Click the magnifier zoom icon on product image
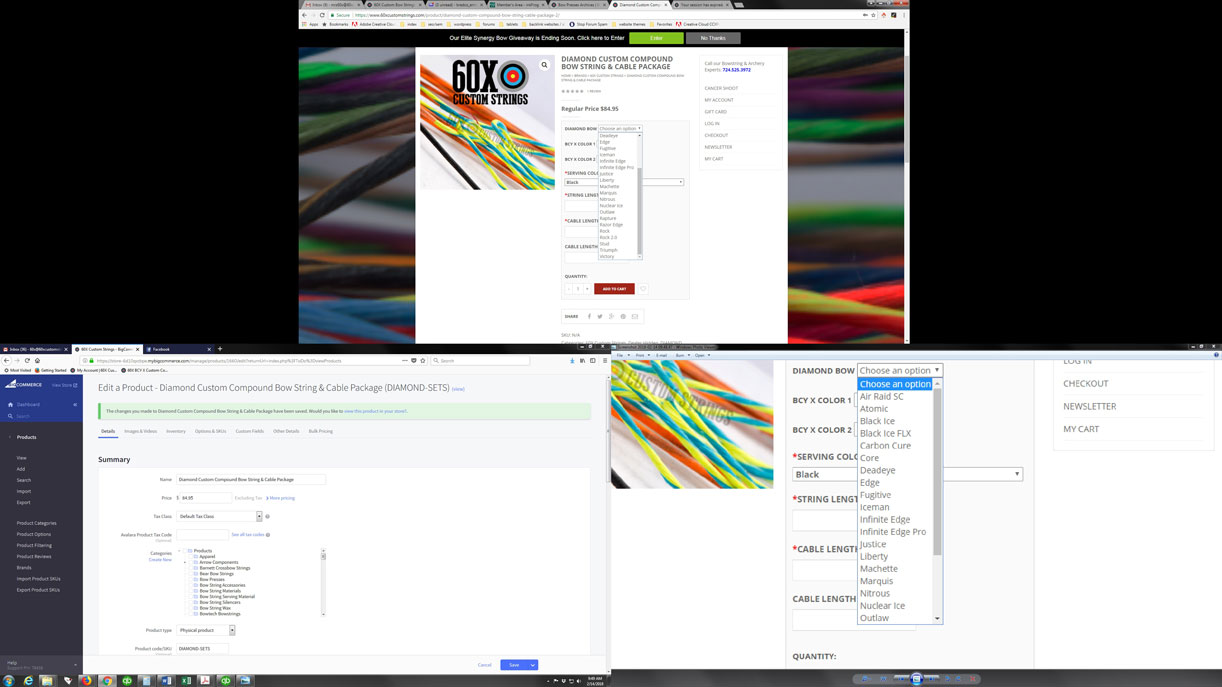 click(544, 65)
